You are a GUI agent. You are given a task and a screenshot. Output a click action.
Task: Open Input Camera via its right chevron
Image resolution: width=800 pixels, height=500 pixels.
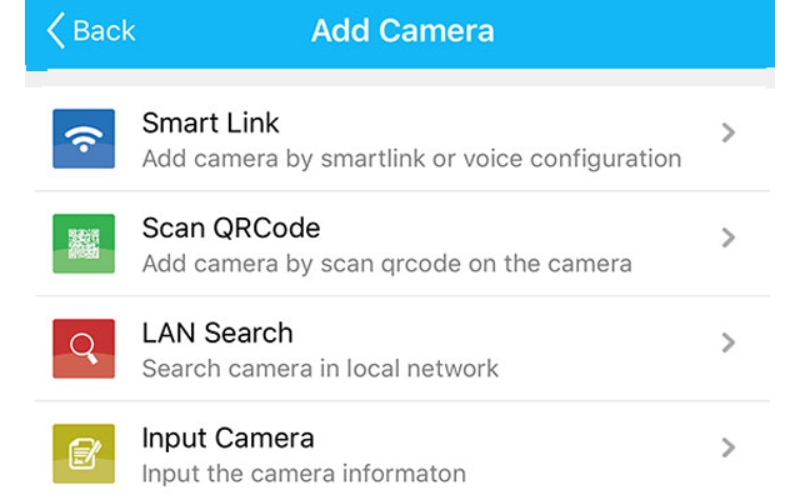728,447
